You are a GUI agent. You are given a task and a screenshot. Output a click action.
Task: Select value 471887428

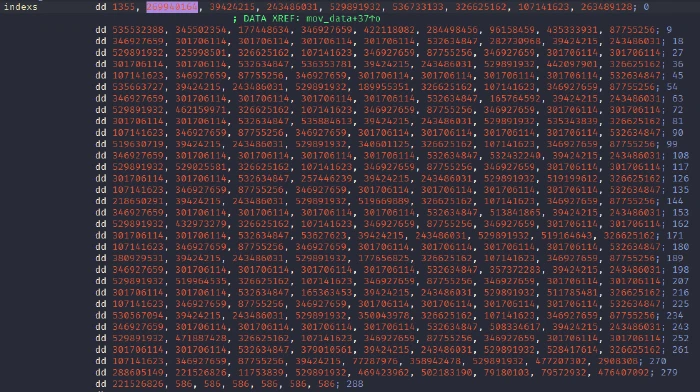(x=201, y=339)
